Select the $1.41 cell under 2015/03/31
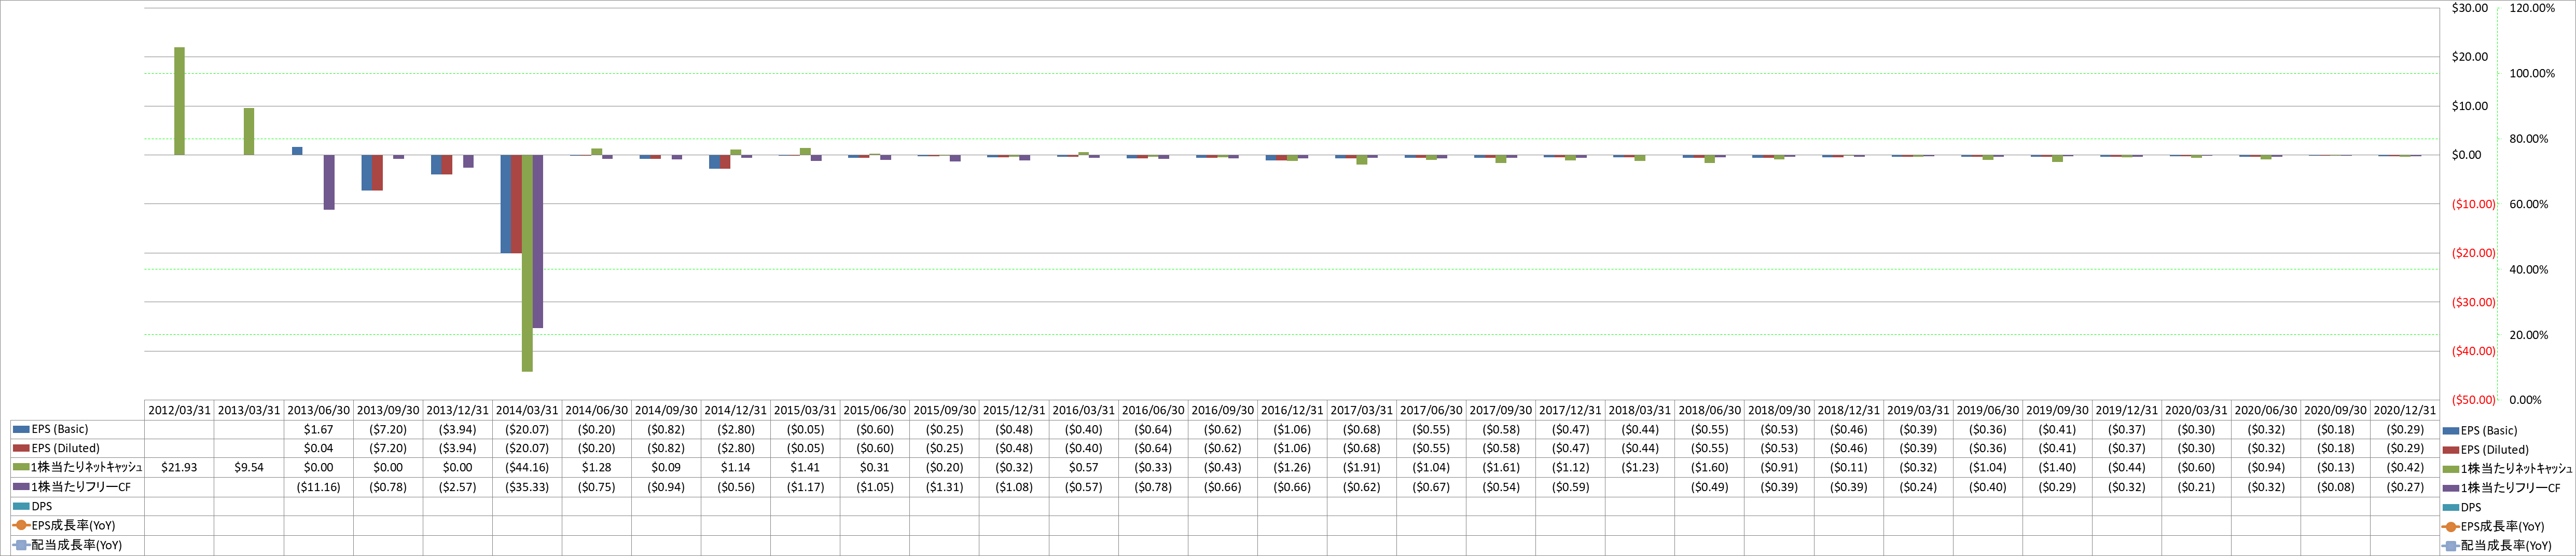The image size is (2576, 556). [805, 467]
